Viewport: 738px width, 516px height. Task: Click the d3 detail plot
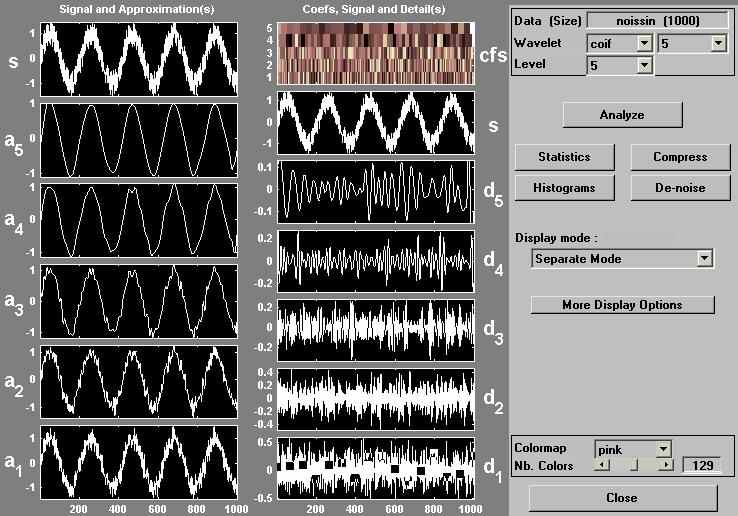click(376, 331)
